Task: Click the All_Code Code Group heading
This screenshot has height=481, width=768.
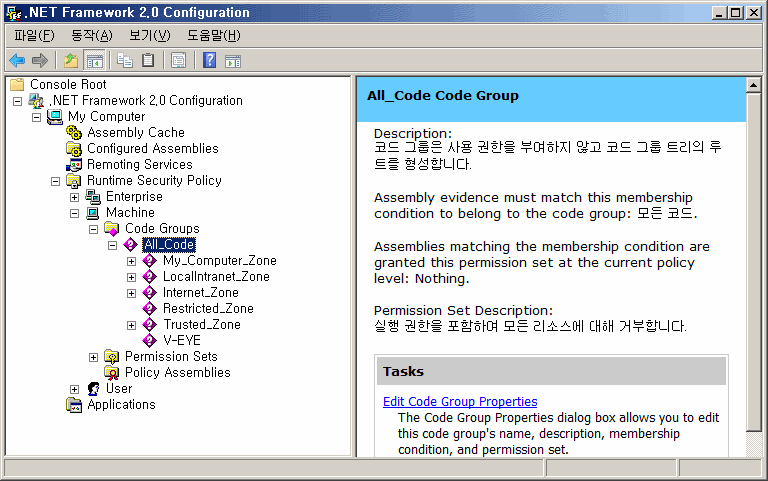Action: (x=443, y=96)
